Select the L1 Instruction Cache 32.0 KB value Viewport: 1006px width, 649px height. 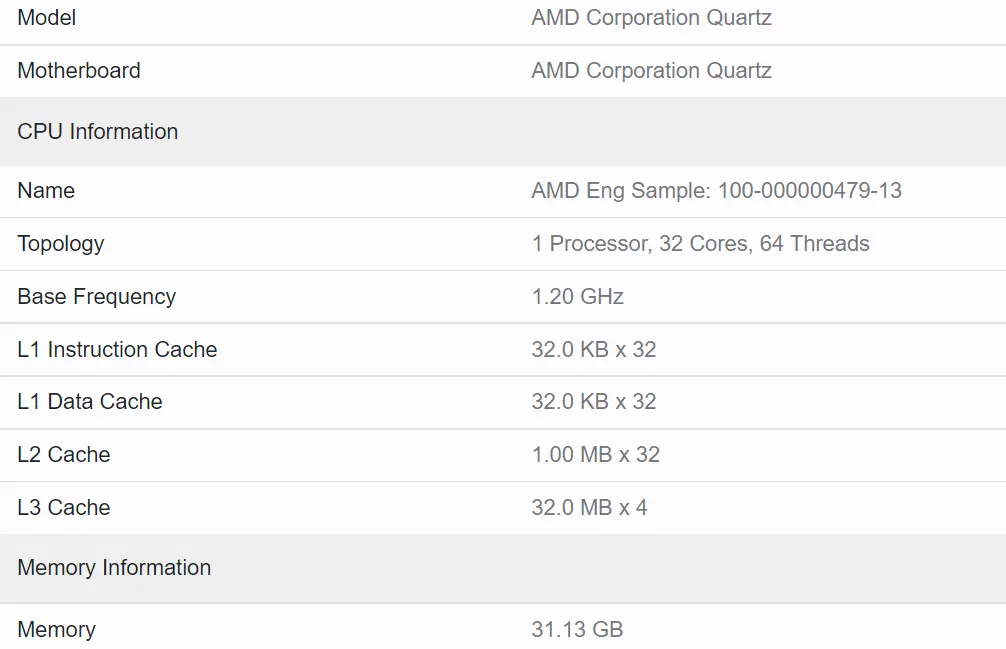[593, 350]
